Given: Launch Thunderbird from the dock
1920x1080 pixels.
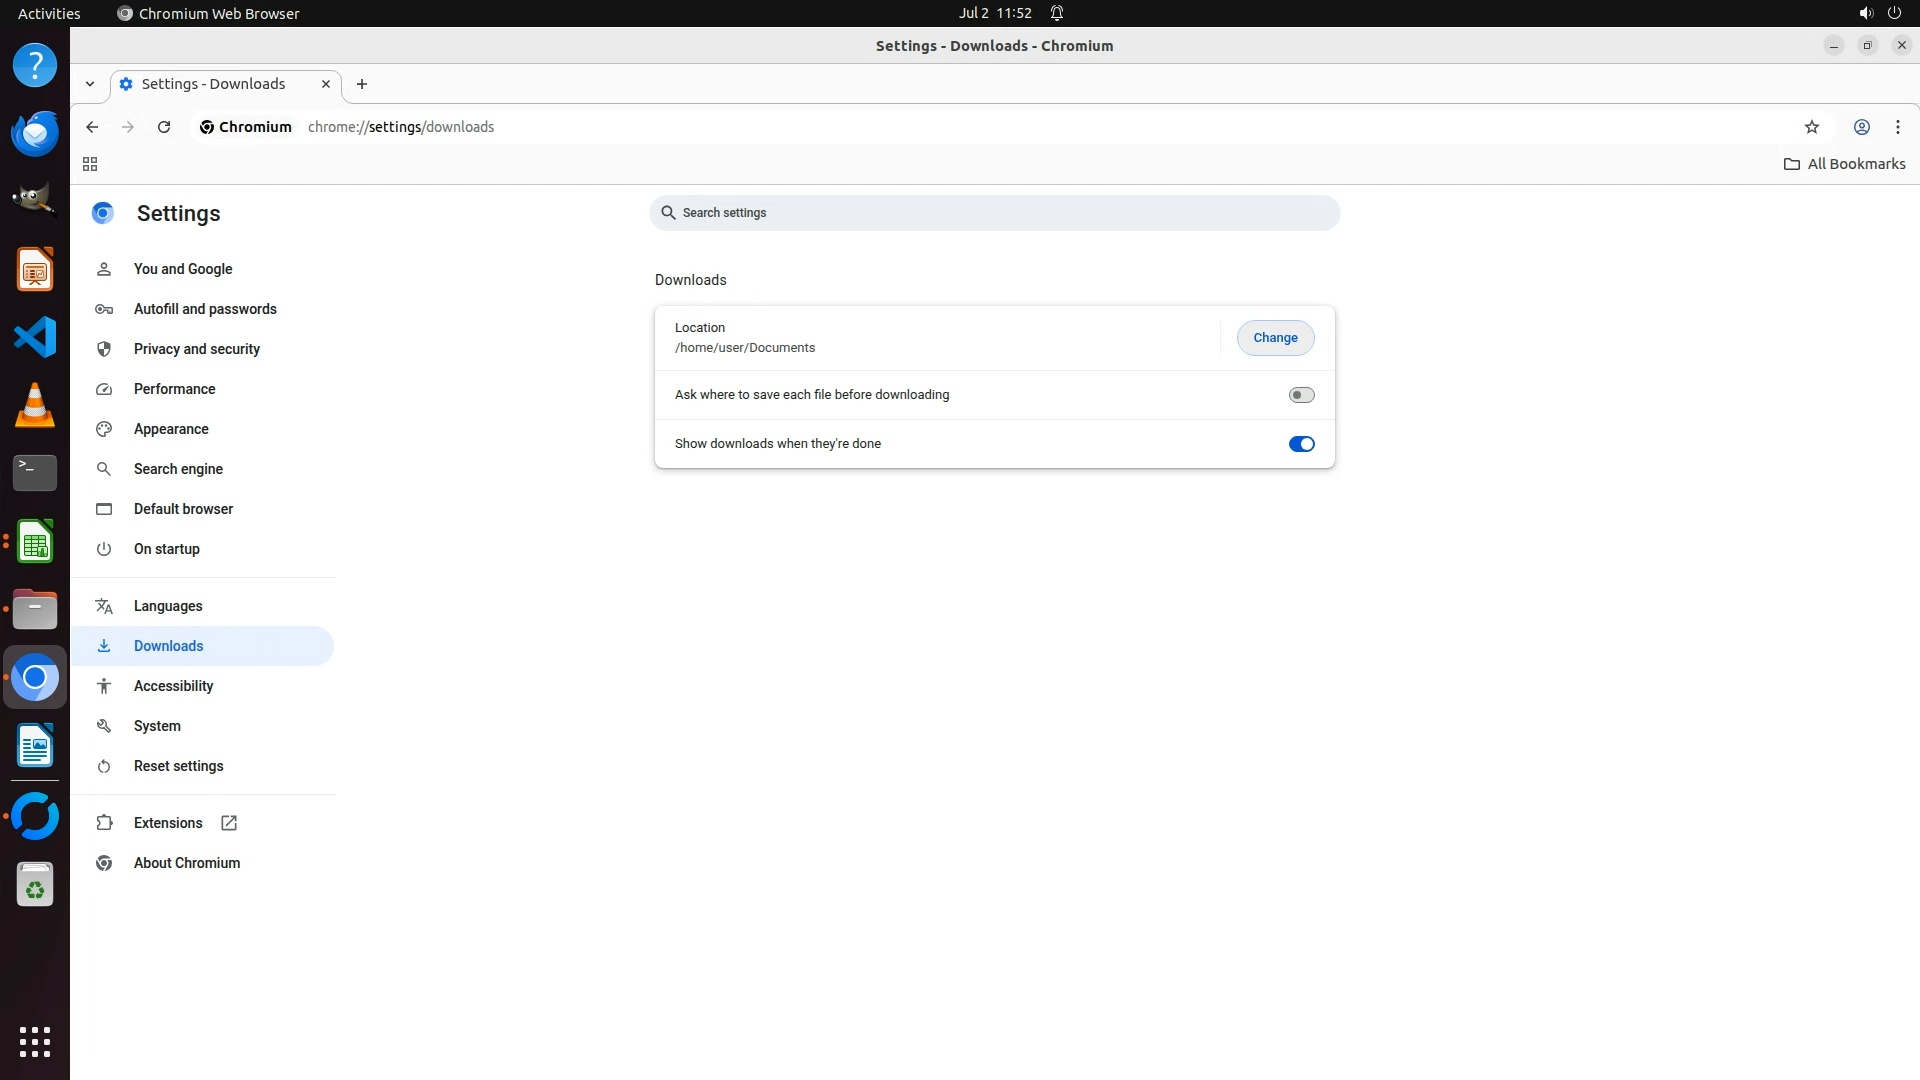Looking at the screenshot, I should click(35, 133).
